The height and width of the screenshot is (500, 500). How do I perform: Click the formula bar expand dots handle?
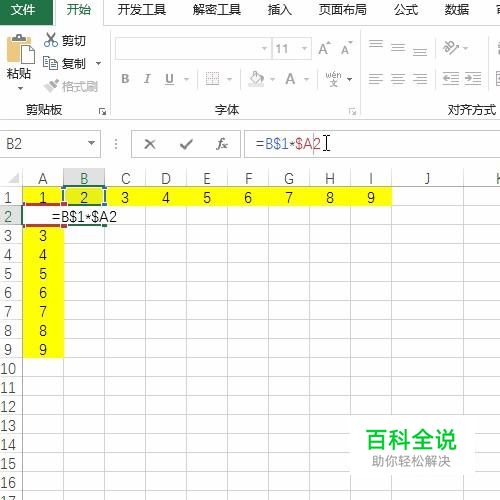click(x=116, y=144)
